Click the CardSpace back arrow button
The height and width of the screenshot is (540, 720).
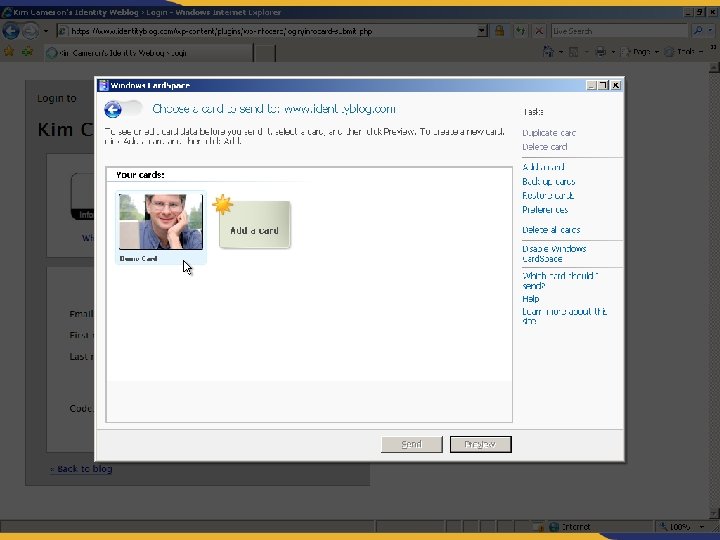coord(113,109)
